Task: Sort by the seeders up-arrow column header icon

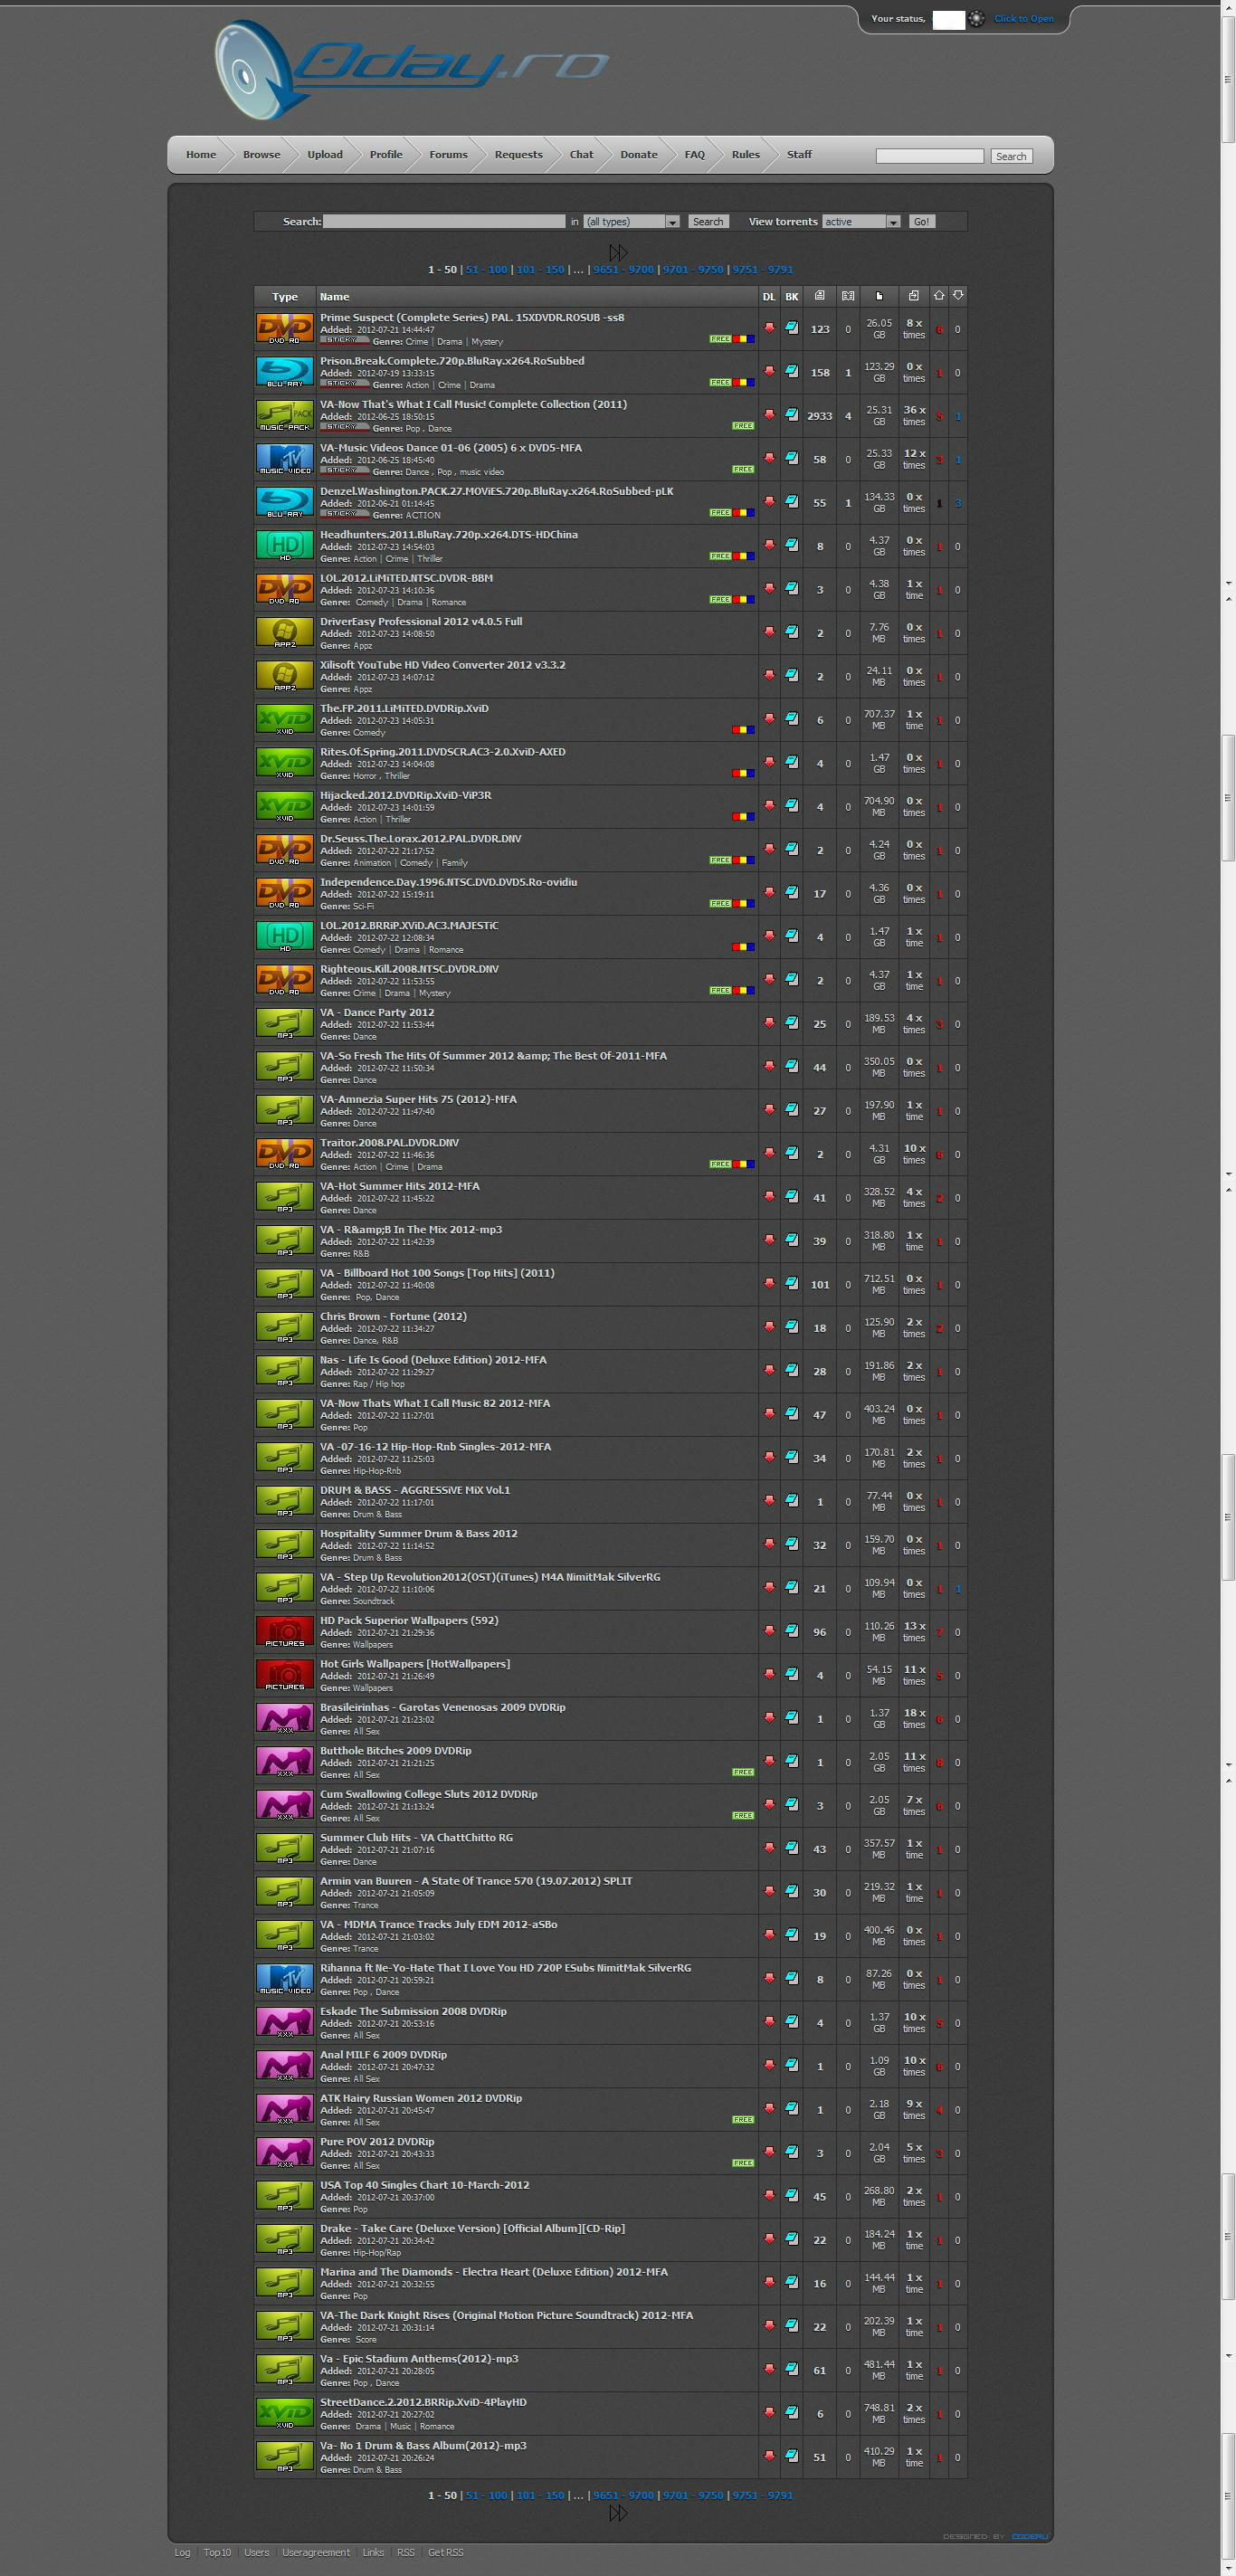Action: [938, 295]
